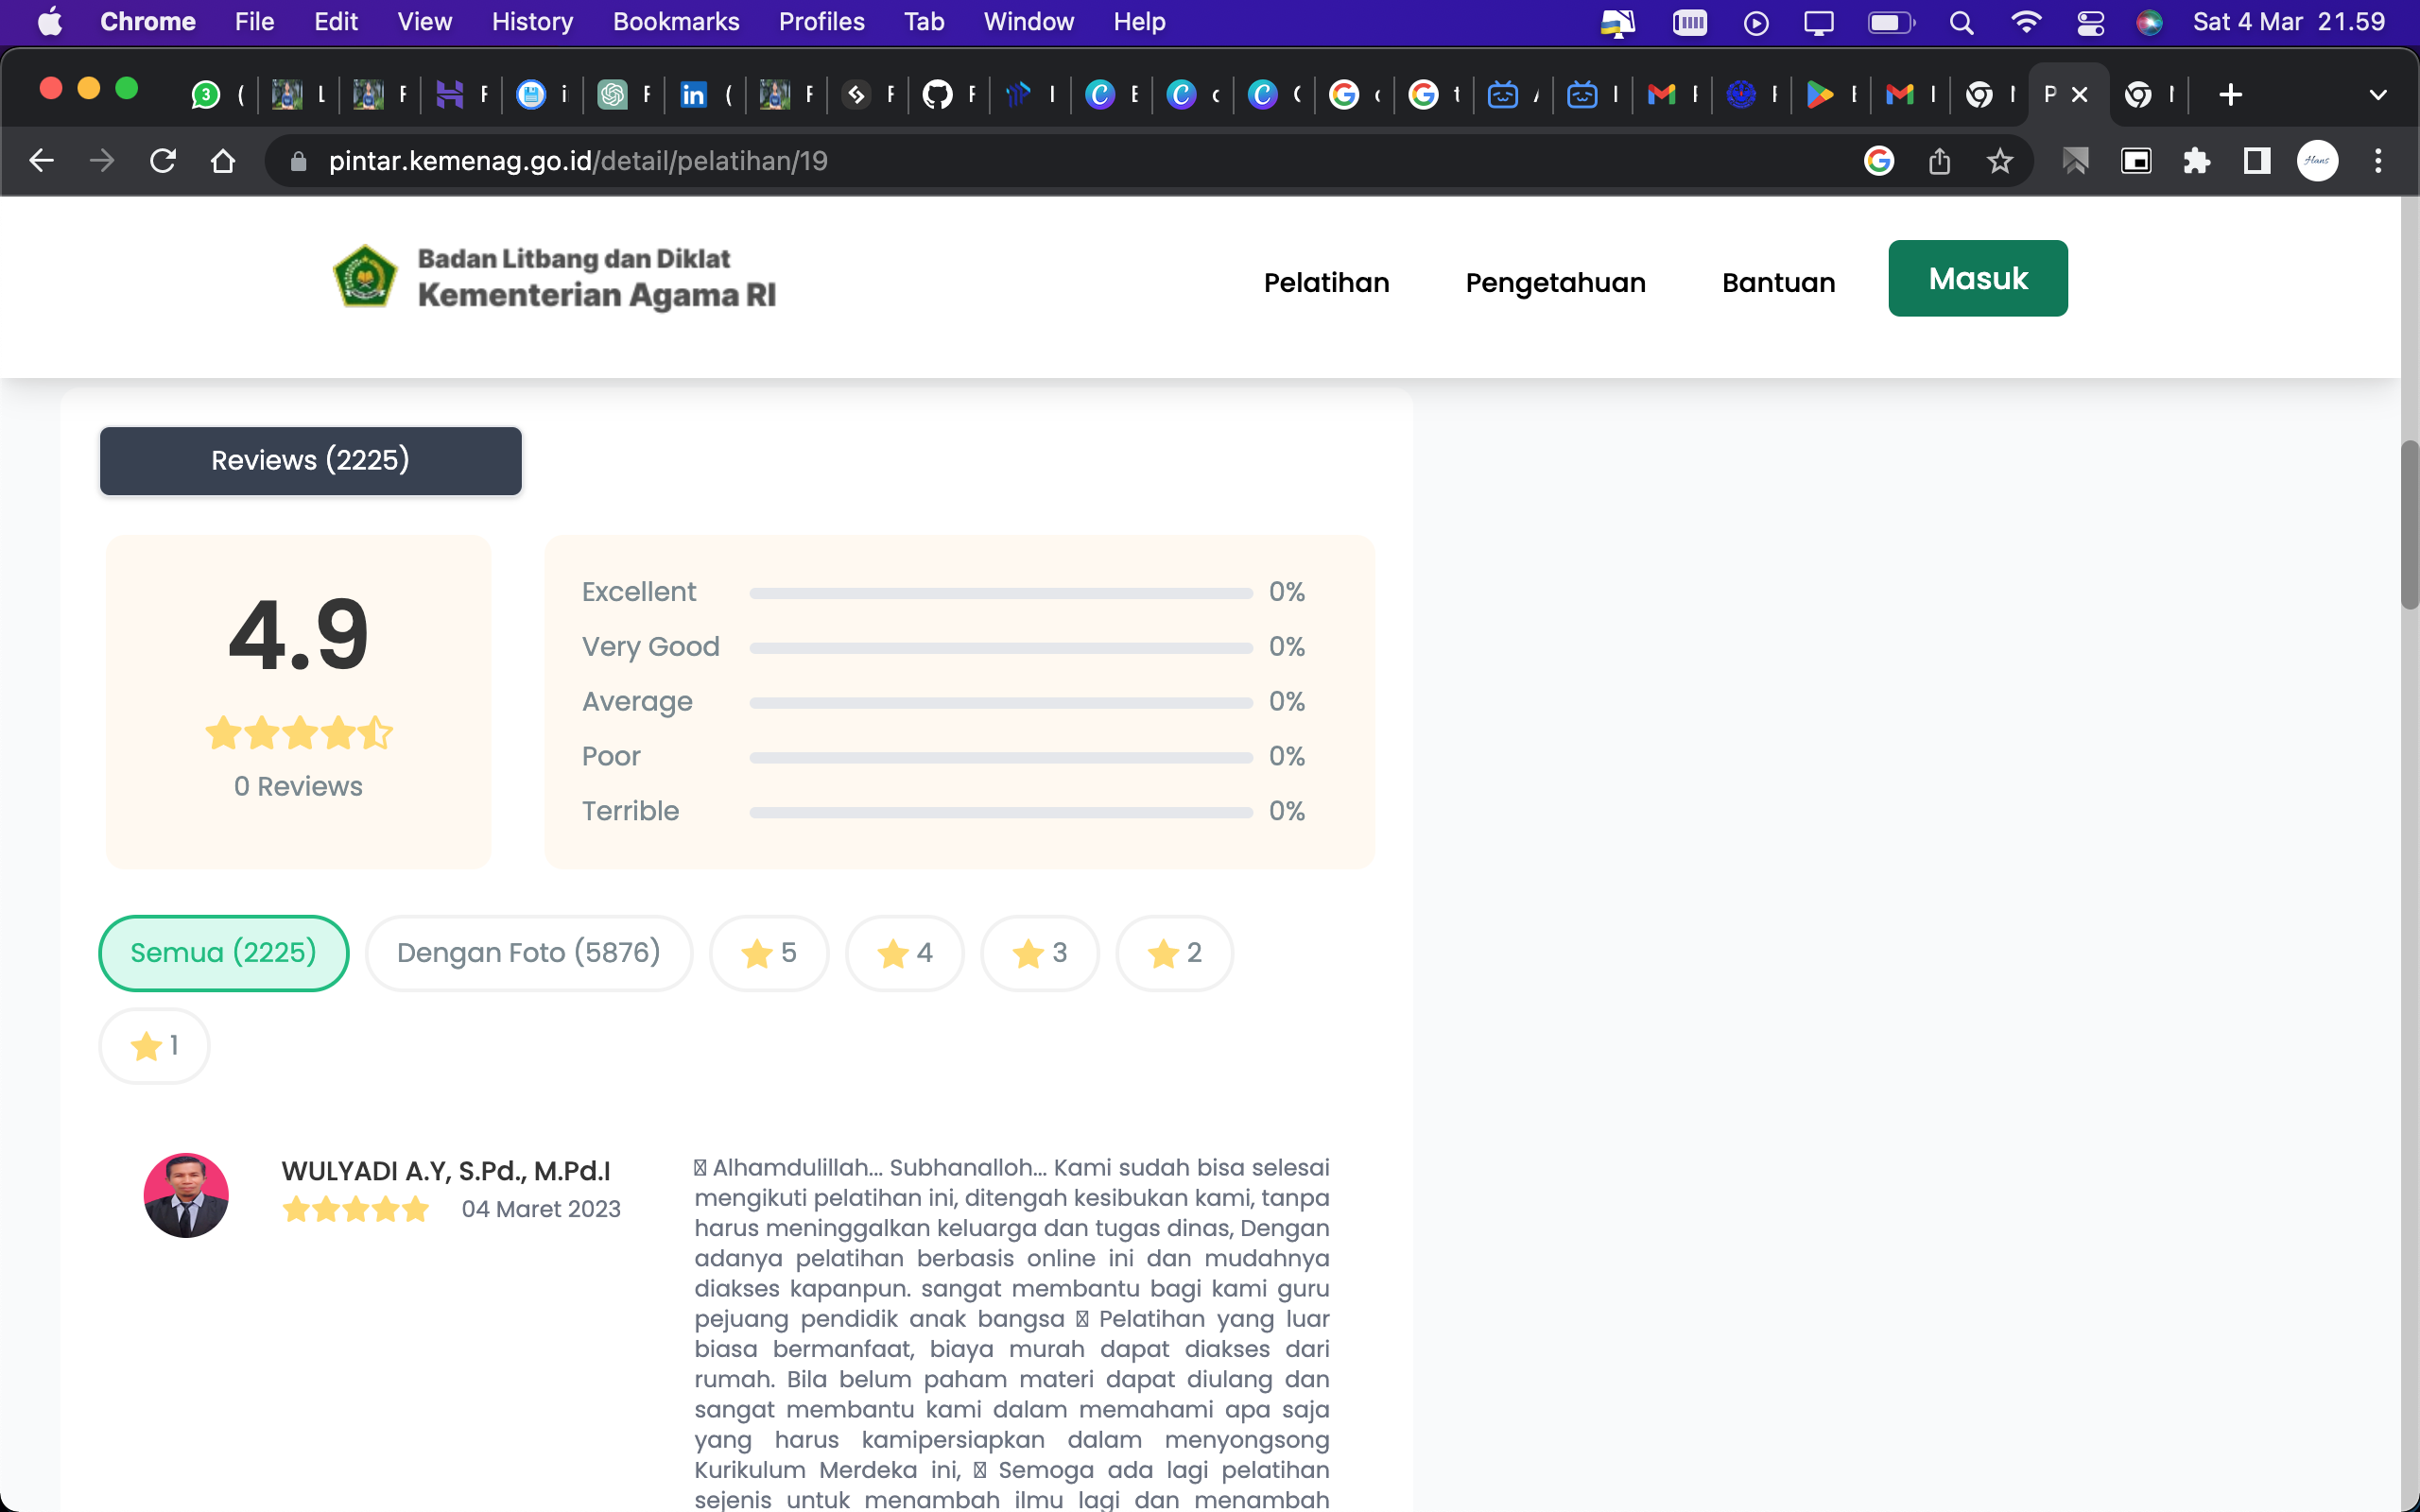The image size is (2420, 1512).
Task: Click the Reviews (2225) tab button
Action: (310, 461)
